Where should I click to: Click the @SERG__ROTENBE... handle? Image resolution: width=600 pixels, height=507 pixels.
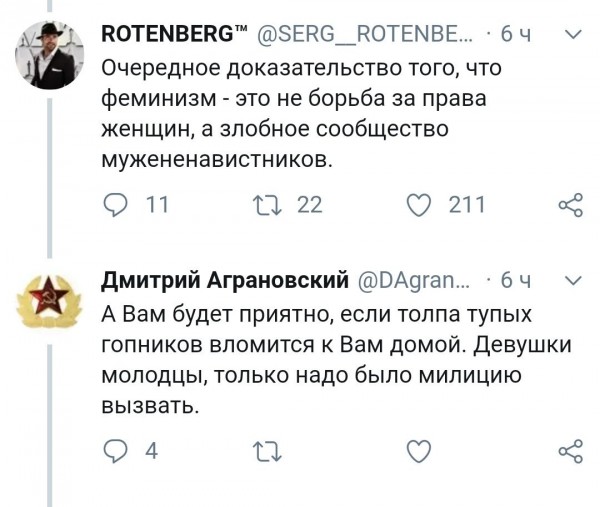[x=365, y=34]
